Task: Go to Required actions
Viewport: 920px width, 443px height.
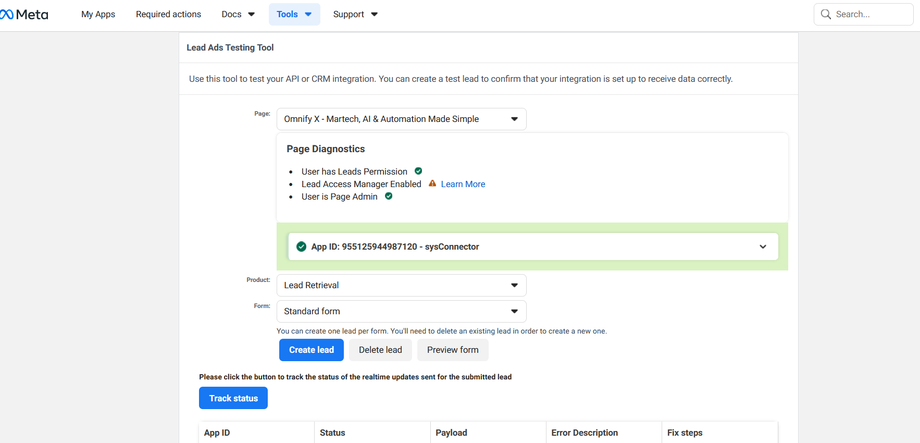Action: click(168, 15)
